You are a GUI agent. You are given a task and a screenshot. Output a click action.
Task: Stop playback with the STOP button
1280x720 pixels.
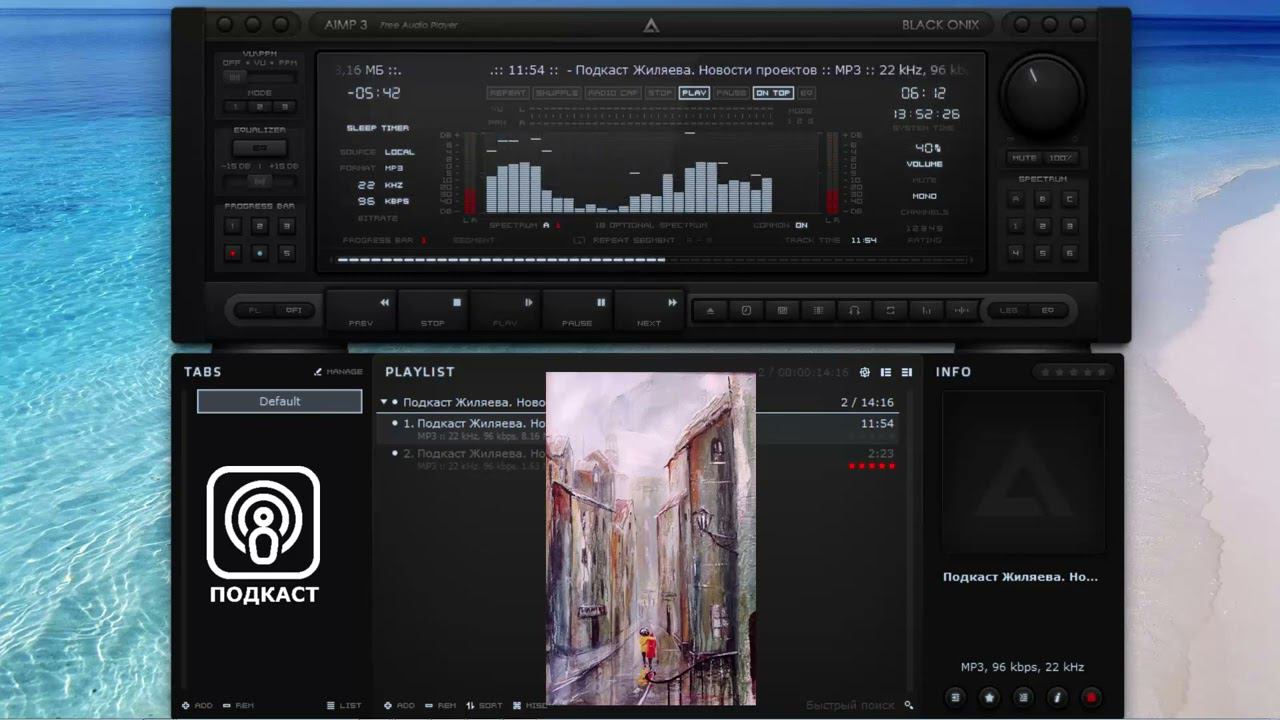tap(433, 310)
